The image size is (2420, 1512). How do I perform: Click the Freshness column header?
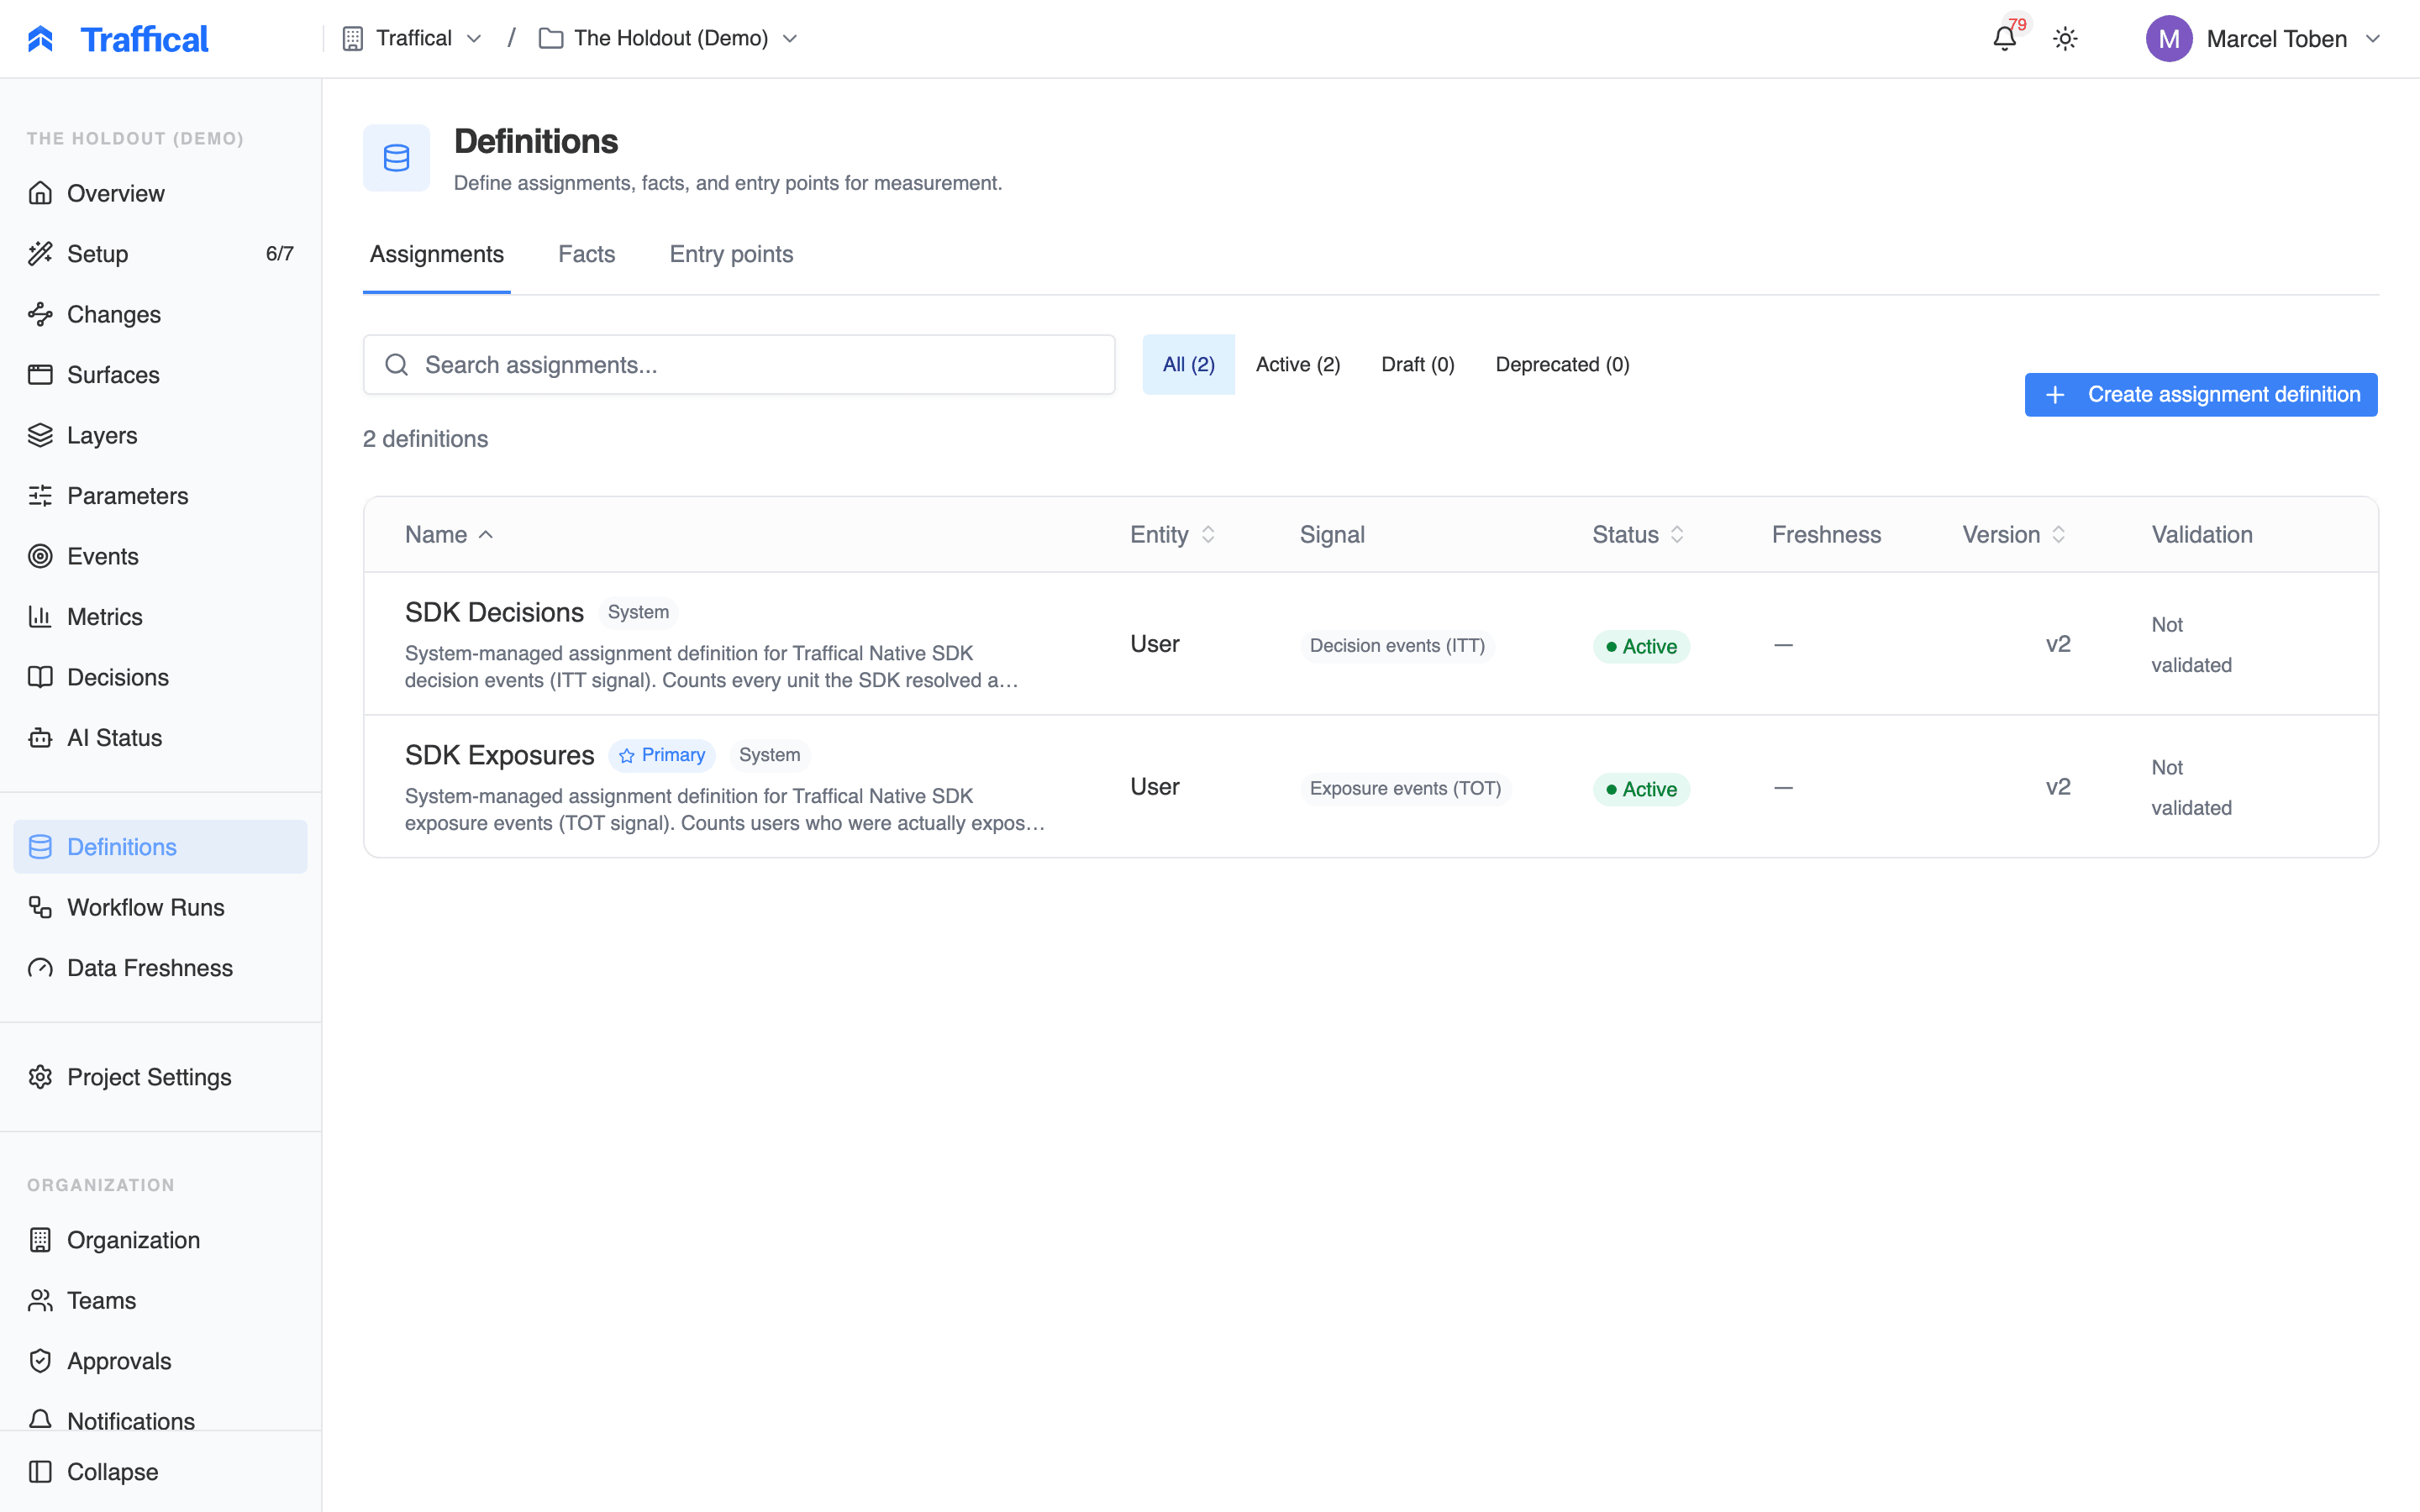coord(1826,535)
